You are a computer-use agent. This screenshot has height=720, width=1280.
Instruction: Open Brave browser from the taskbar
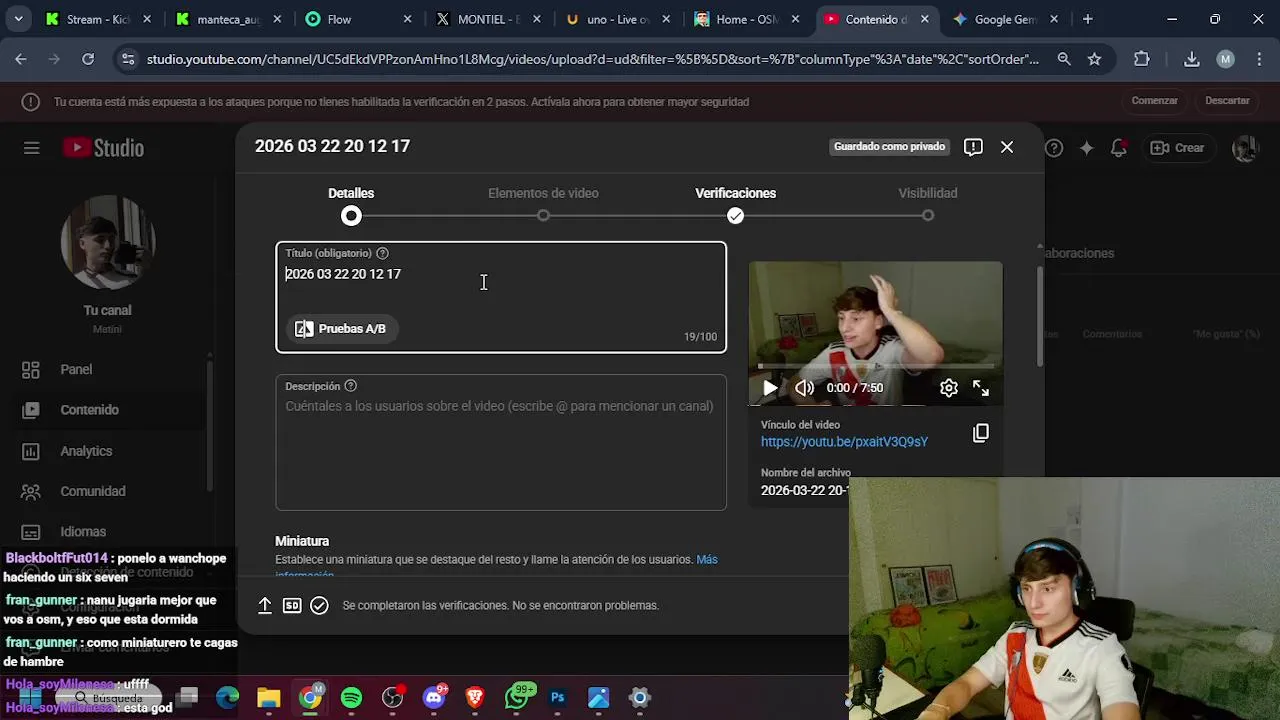475,698
